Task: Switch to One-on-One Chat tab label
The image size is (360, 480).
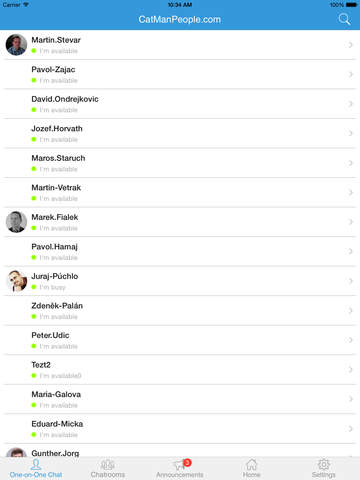Action: pos(36,474)
